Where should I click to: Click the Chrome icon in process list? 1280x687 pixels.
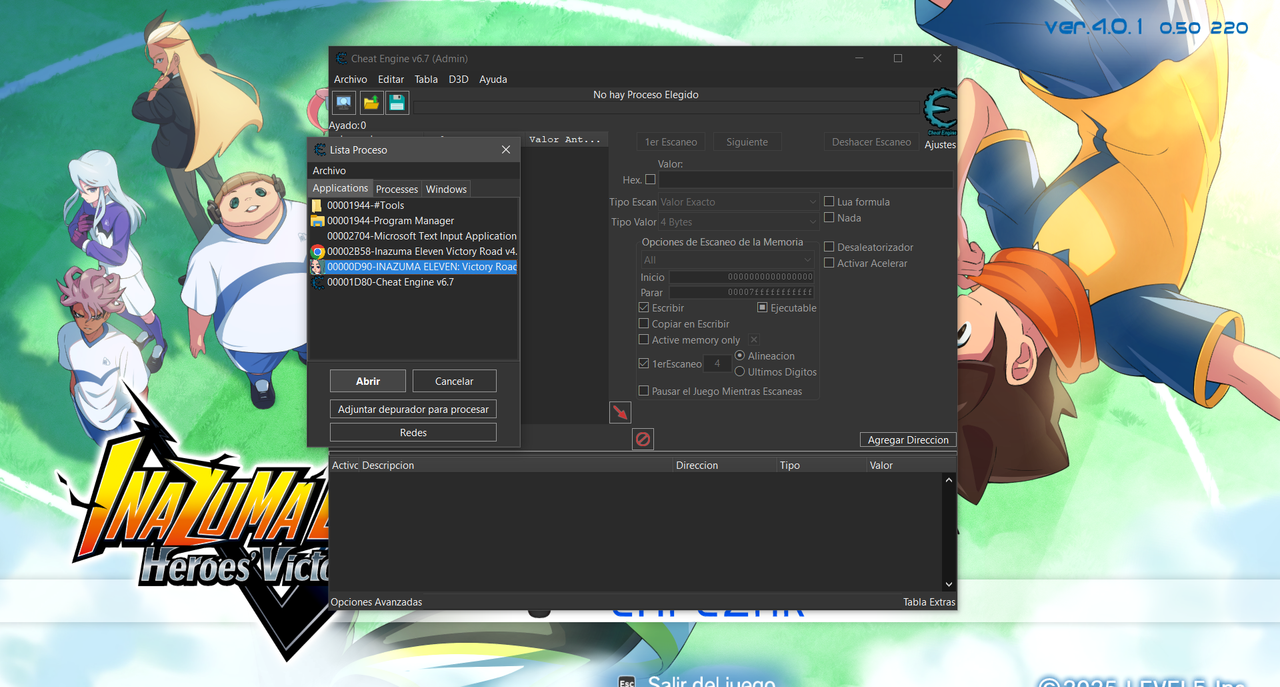[x=318, y=252]
